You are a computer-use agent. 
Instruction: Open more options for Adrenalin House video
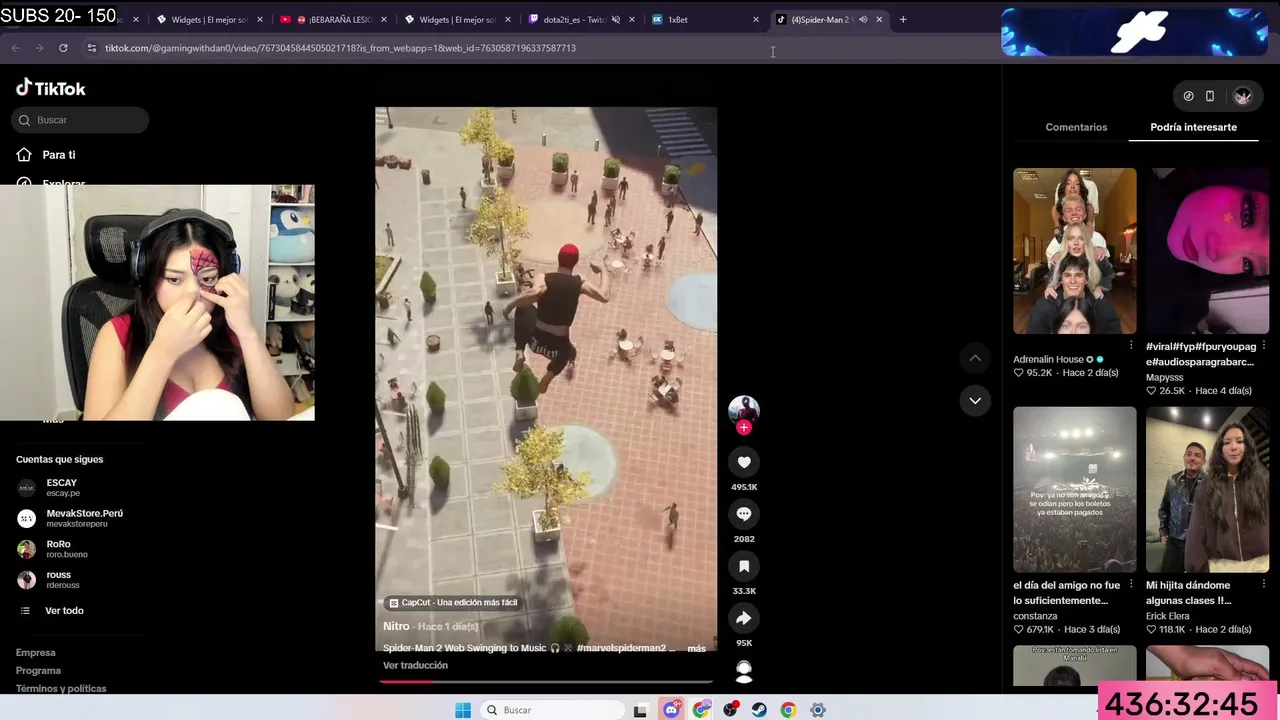(1131, 346)
